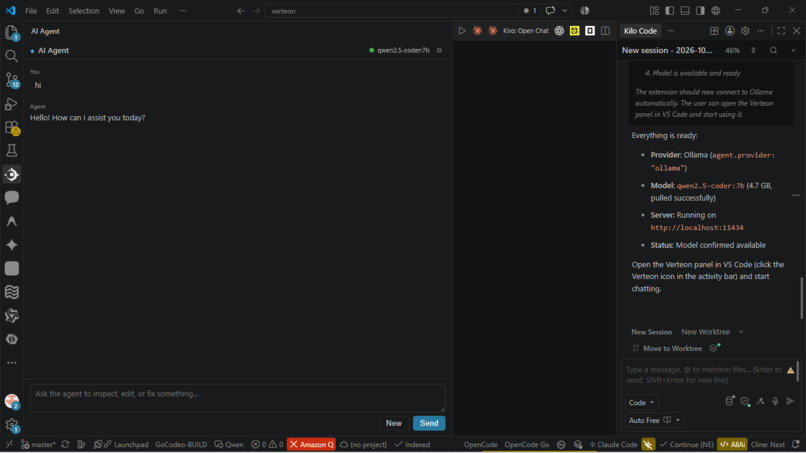This screenshot has width=806, height=453.
Task: Search within the Kilo Code session
Action: 773,50
